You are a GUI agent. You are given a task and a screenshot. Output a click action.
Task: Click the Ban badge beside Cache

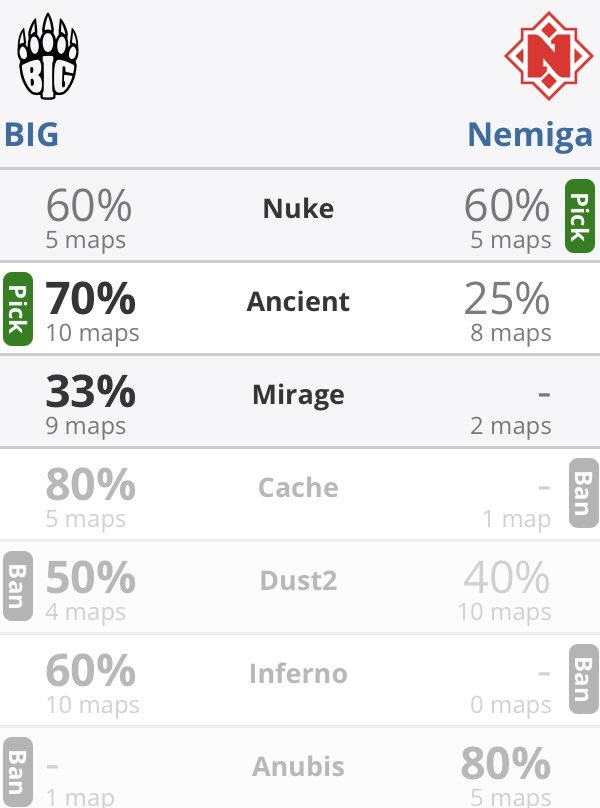(x=584, y=493)
